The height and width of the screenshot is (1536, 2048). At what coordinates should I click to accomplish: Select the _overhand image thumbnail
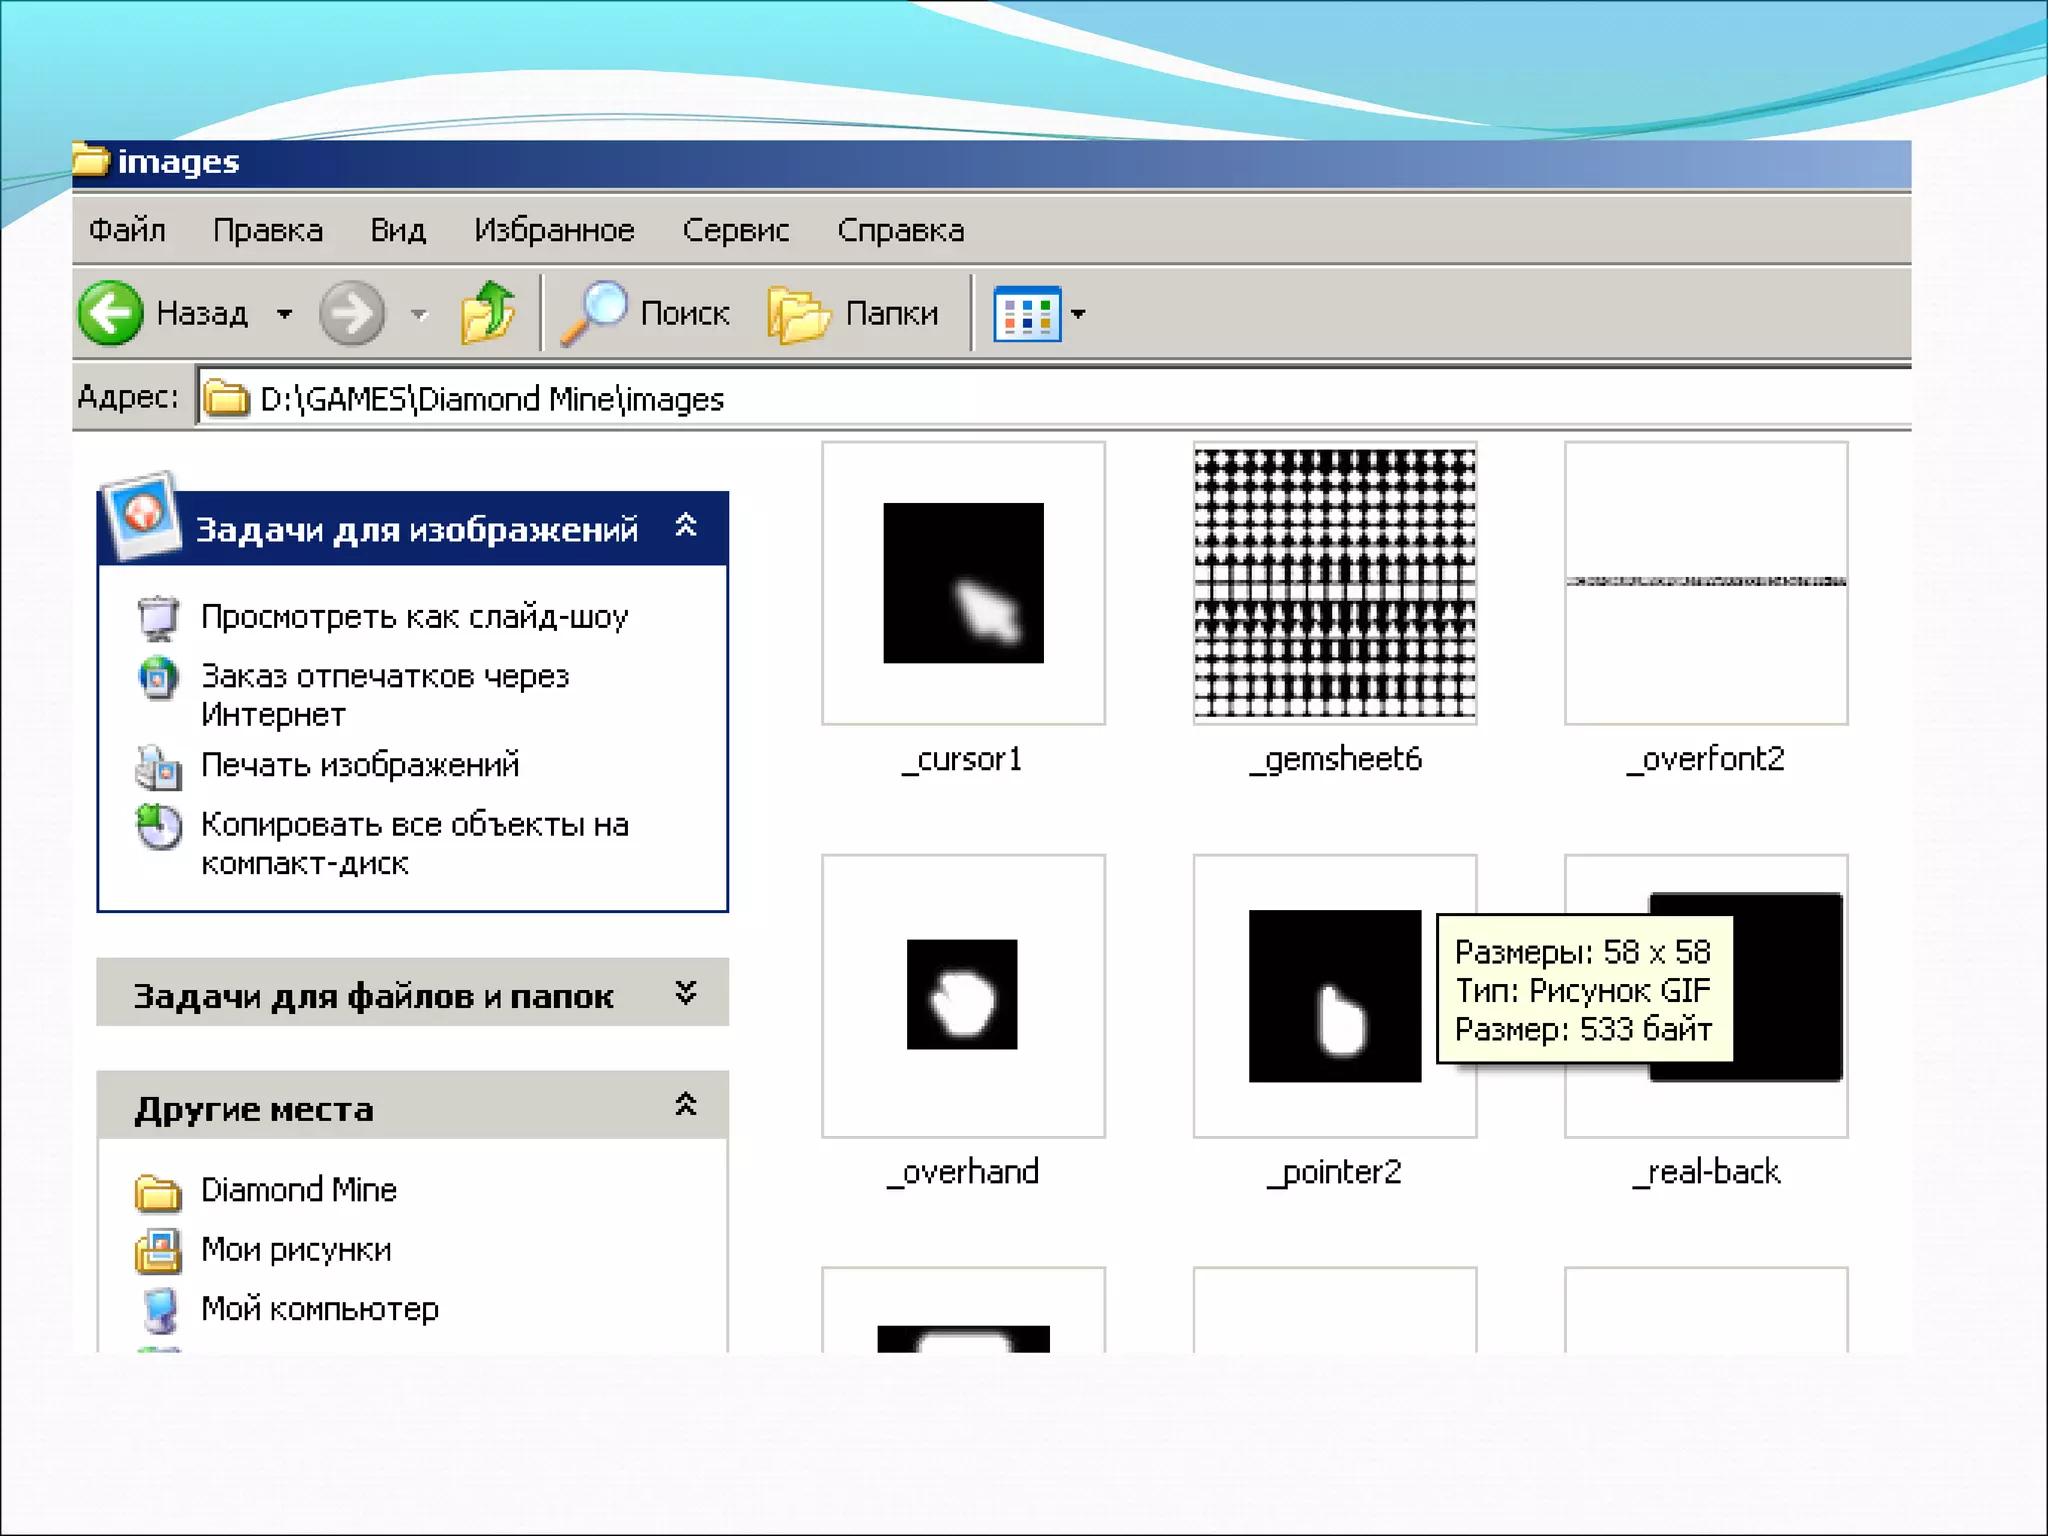962,995
